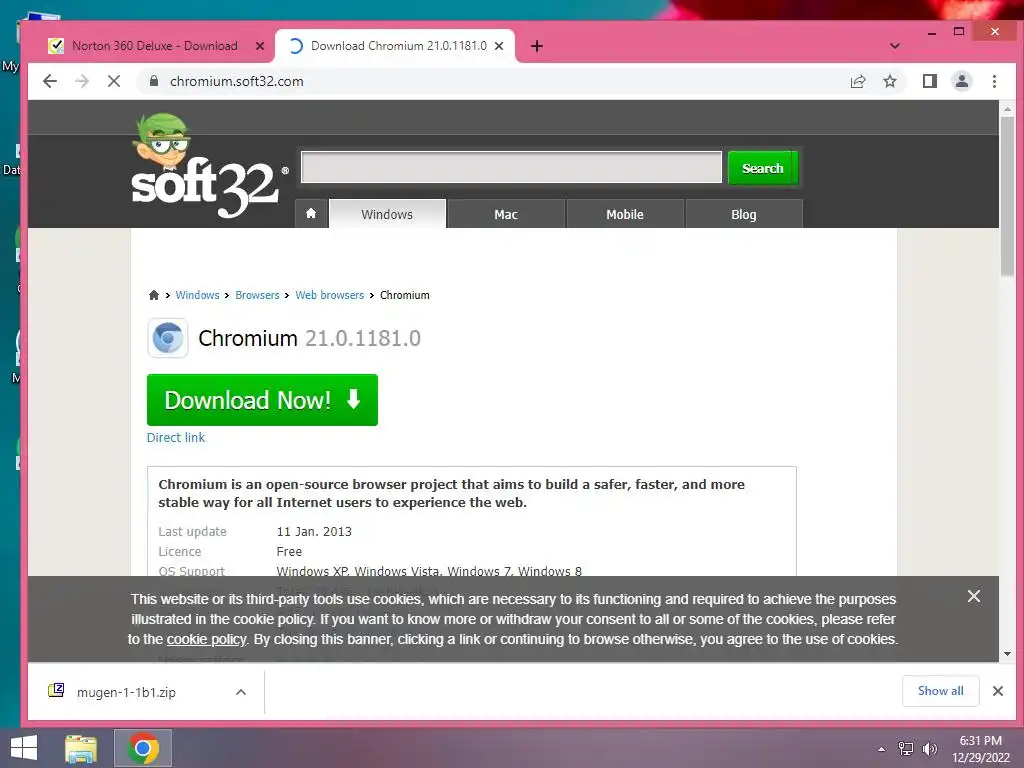Expand the tab search chevron
Image resolution: width=1024 pixels, height=768 pixels.
tap(895, 46)
